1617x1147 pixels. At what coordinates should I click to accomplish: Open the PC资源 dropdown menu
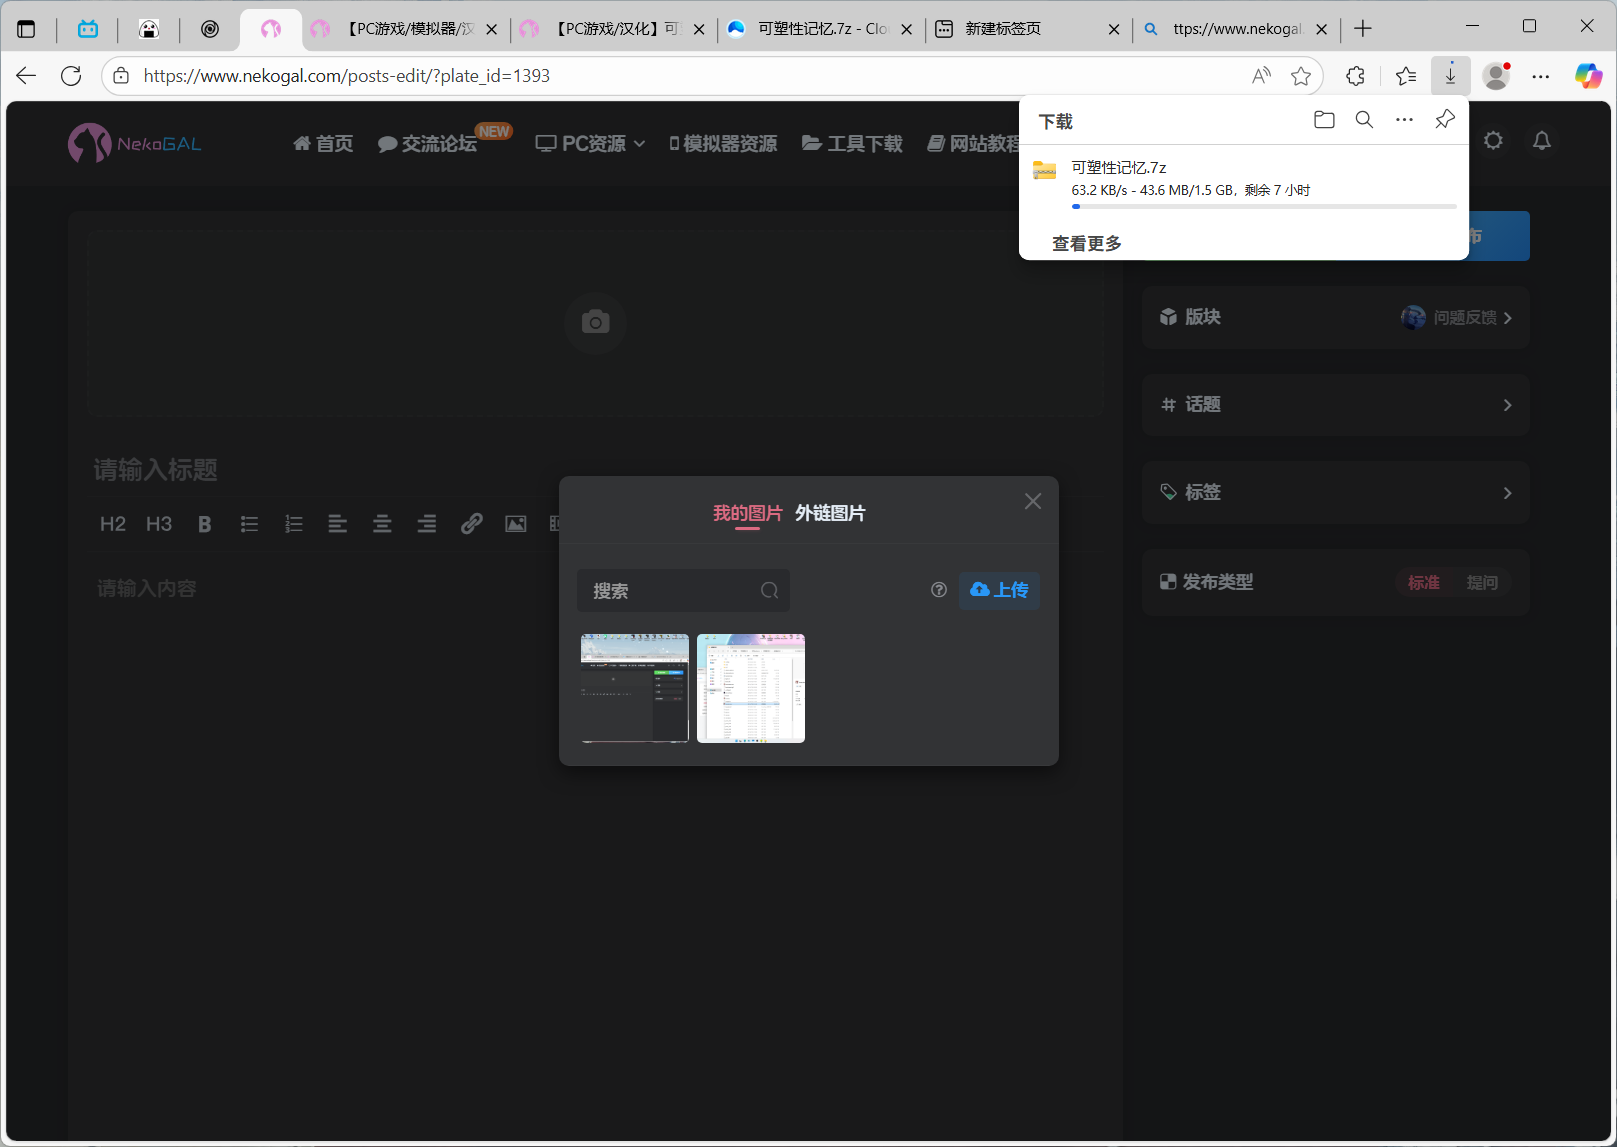coord(591,144)
